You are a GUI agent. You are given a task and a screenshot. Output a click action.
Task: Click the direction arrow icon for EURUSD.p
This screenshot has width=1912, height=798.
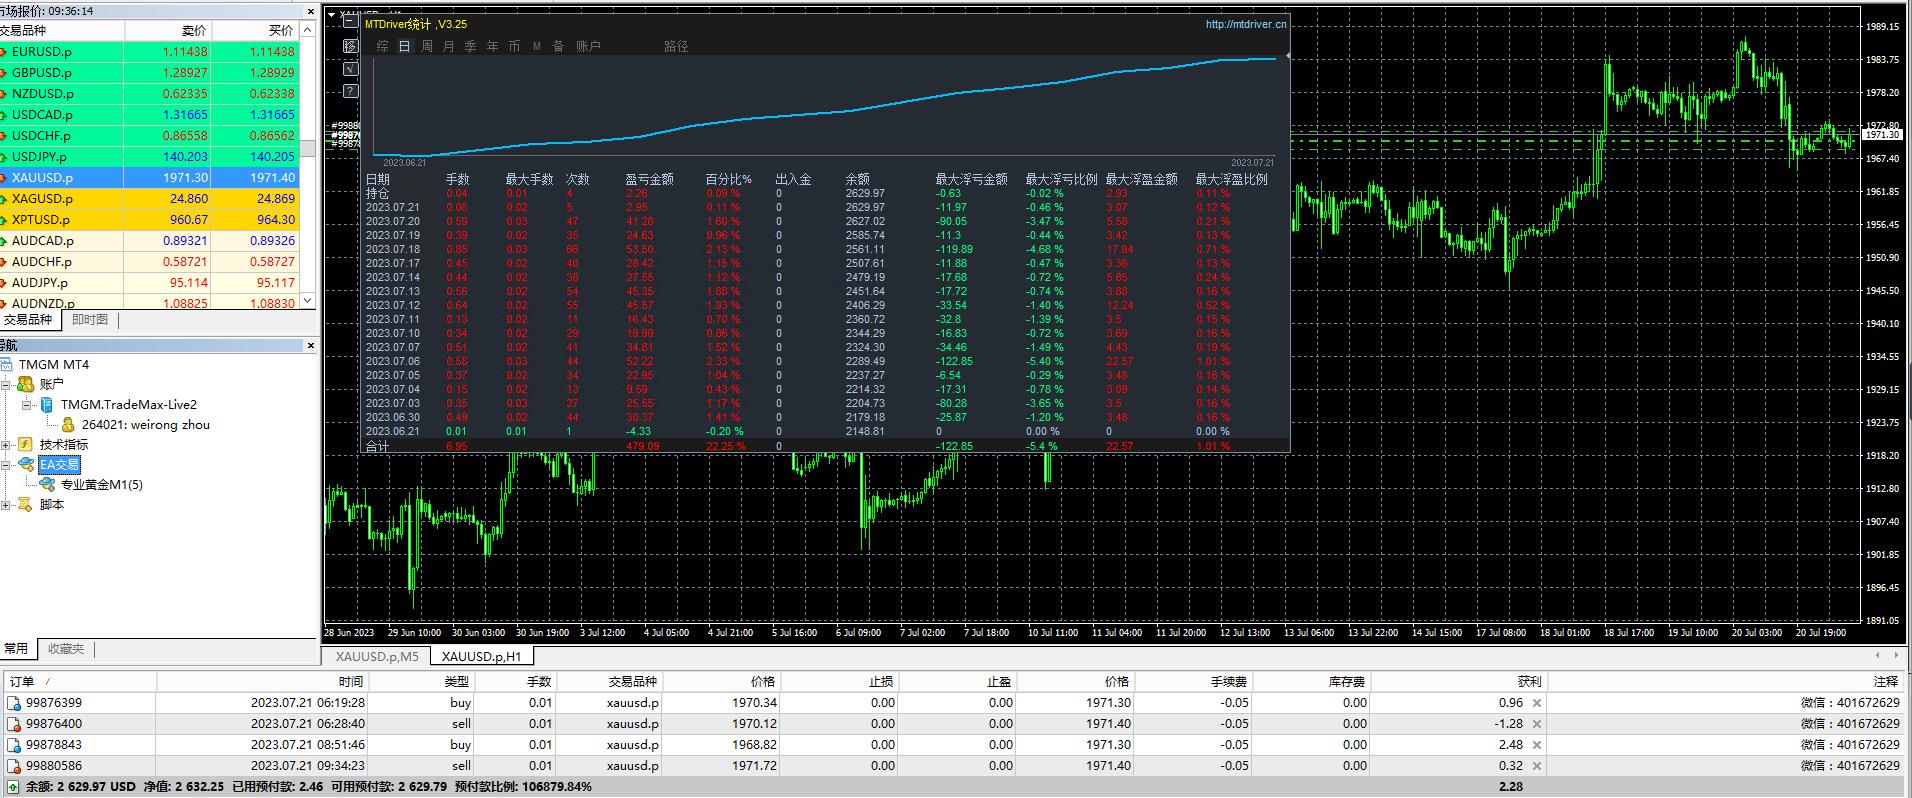5,52
